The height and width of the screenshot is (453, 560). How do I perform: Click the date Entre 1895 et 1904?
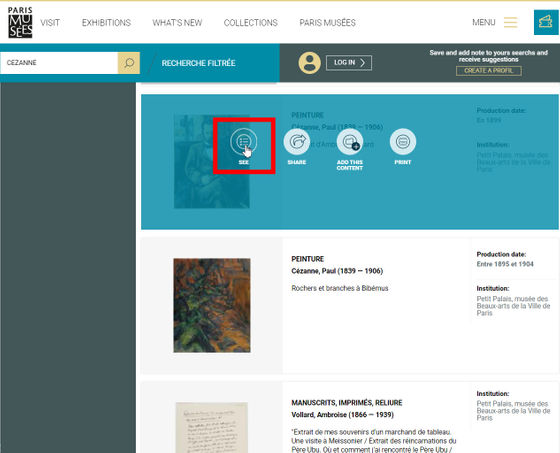pyautogui.click(x=505, y=264)
